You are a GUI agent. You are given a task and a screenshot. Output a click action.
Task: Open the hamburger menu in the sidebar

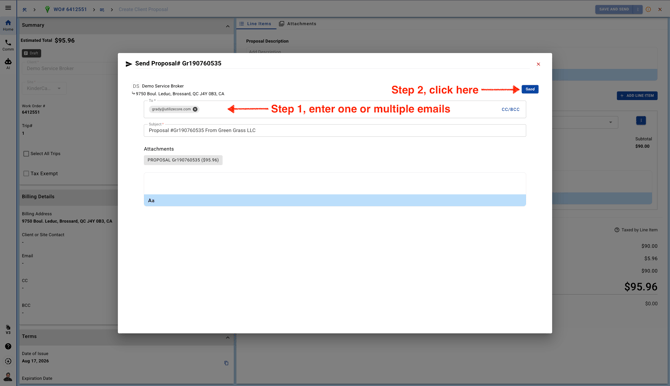click(8, 8)
